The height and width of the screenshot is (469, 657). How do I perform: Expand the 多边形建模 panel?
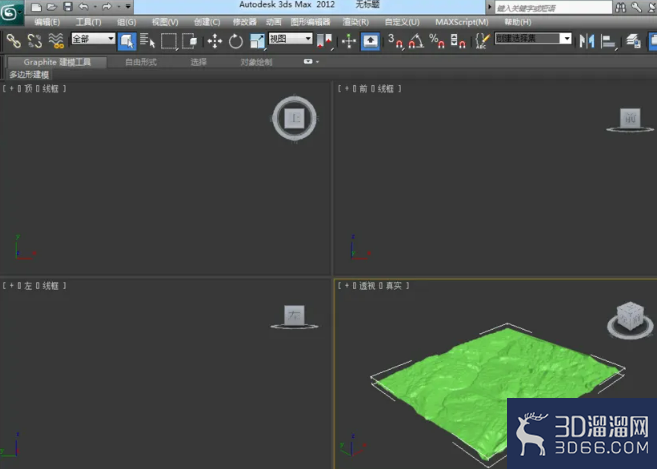click(x=29, y=75)
